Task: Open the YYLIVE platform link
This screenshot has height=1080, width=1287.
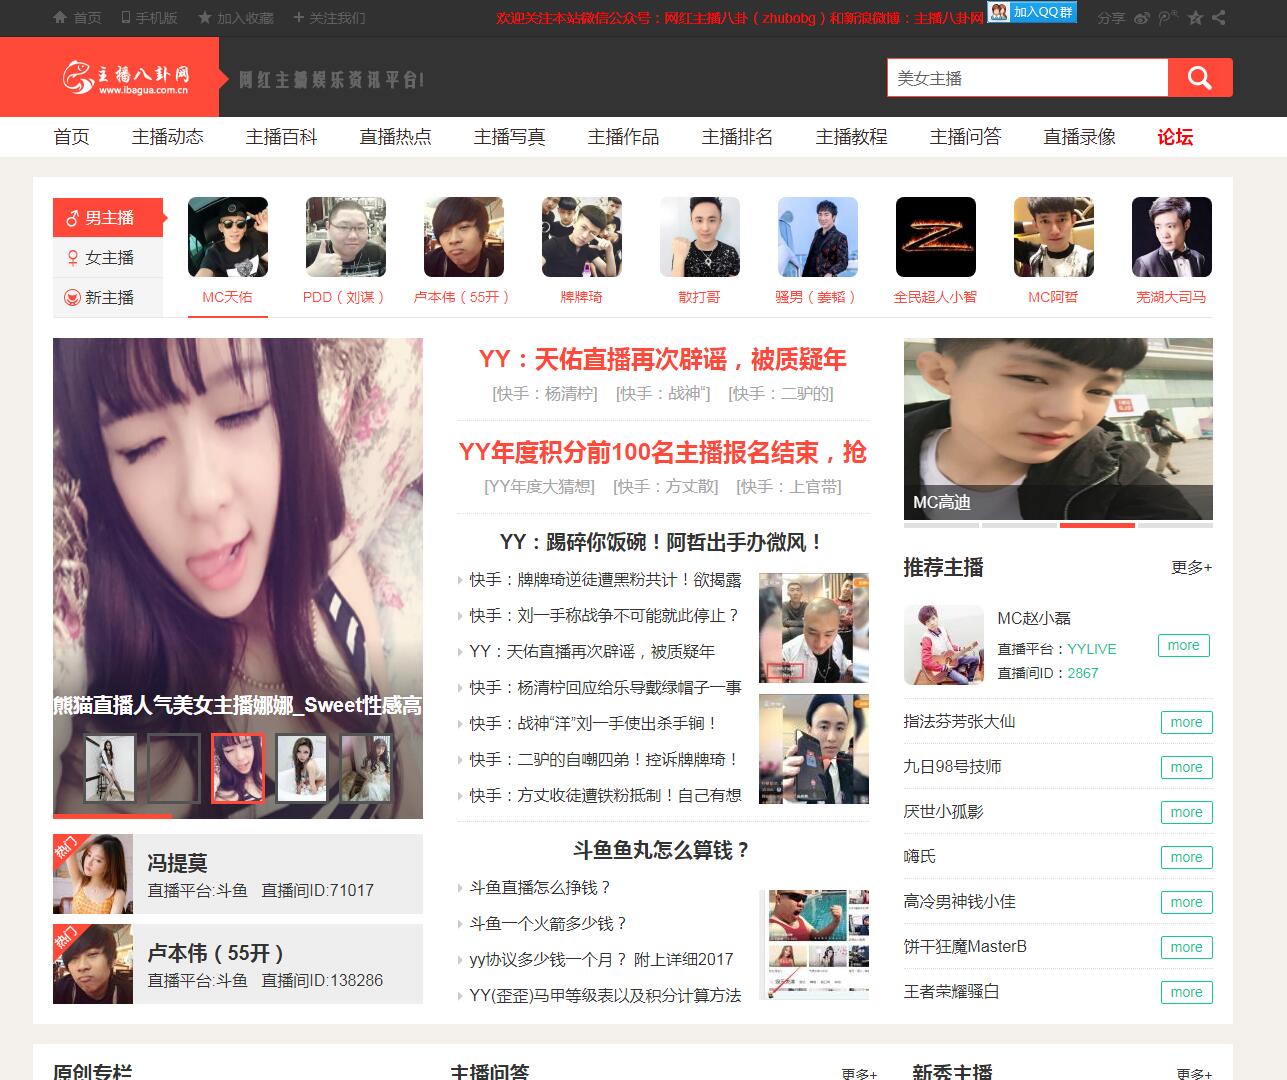Action: click(1092, 649)
